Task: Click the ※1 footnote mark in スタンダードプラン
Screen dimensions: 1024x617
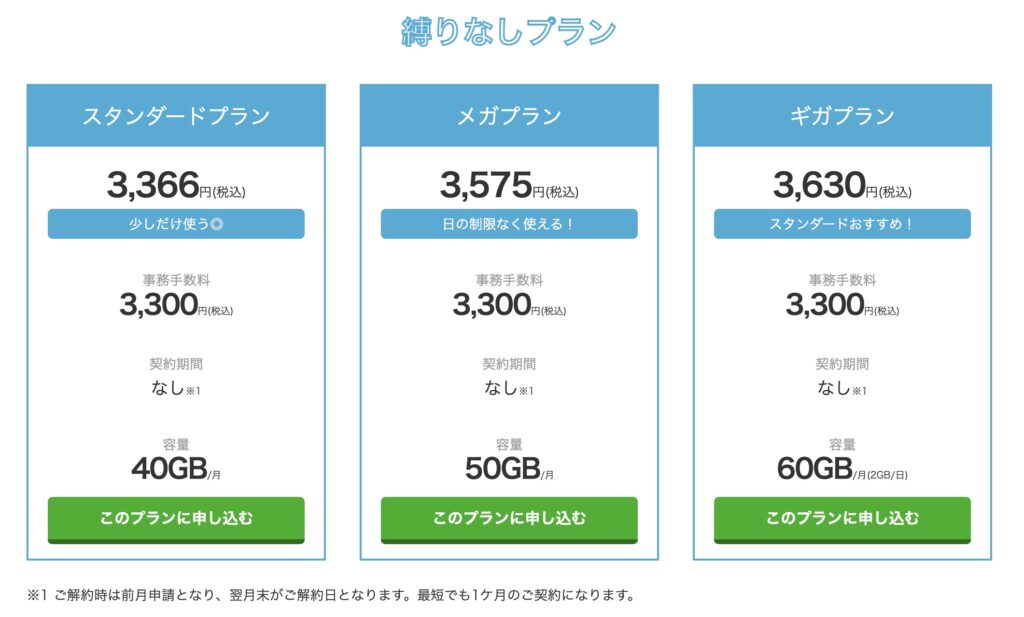Action: tap(193, 391)
